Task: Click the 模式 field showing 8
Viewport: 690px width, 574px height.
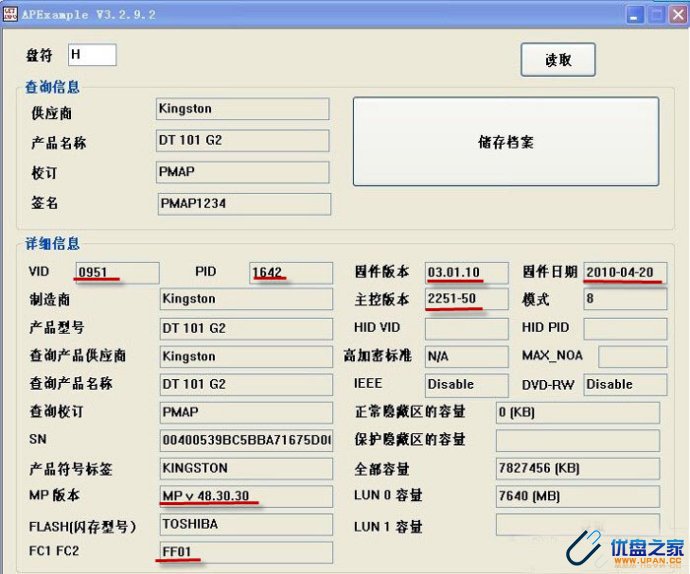Action: 625,299
